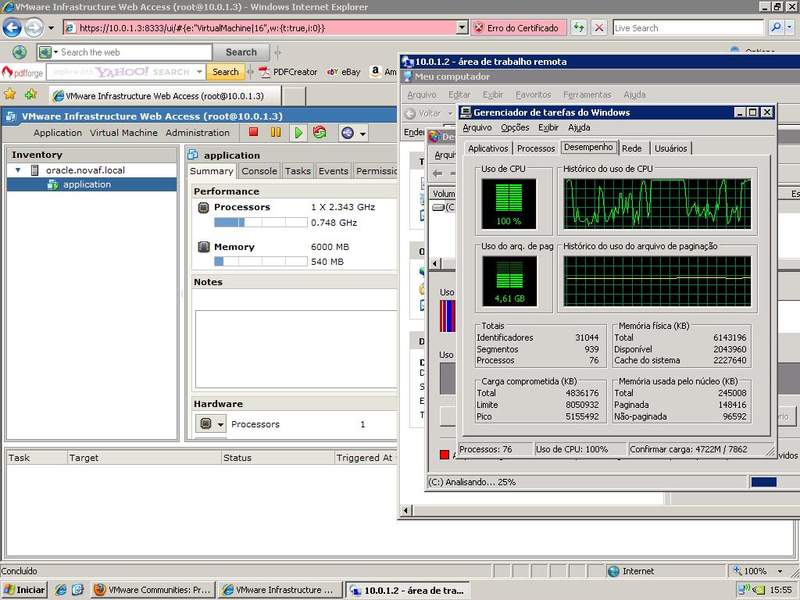Click the Add to Favorites star-plus icon
This screenshot has width=800, height=600.
[x=31, y=94]
